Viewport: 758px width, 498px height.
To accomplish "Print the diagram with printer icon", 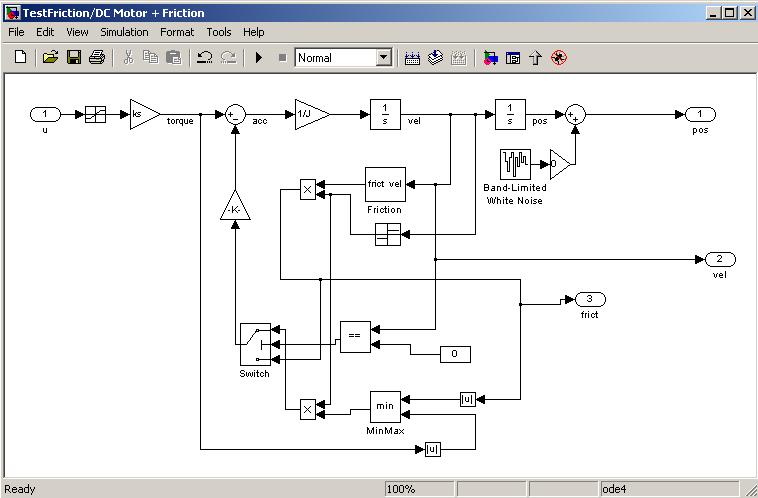I will coord(97,58).
